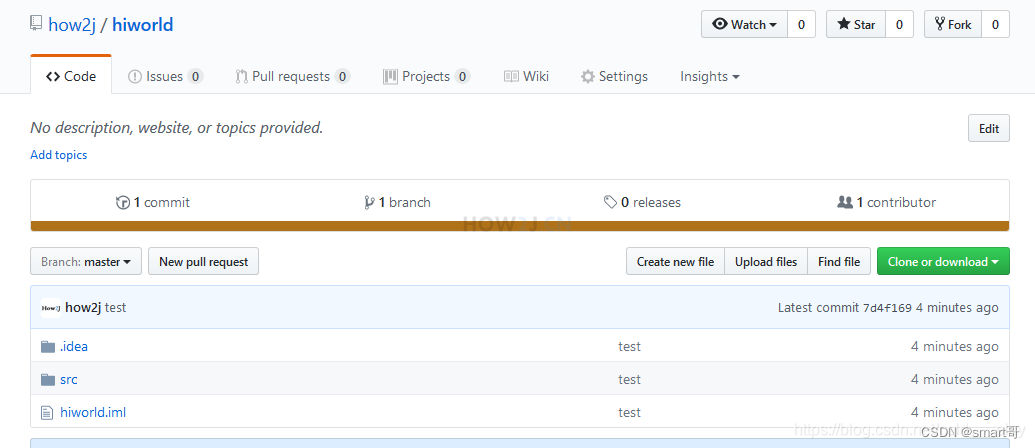Click the test commit message in .idea row
Image resolution: width=1035 pixels, height=448 pixels.
(630, 346)
